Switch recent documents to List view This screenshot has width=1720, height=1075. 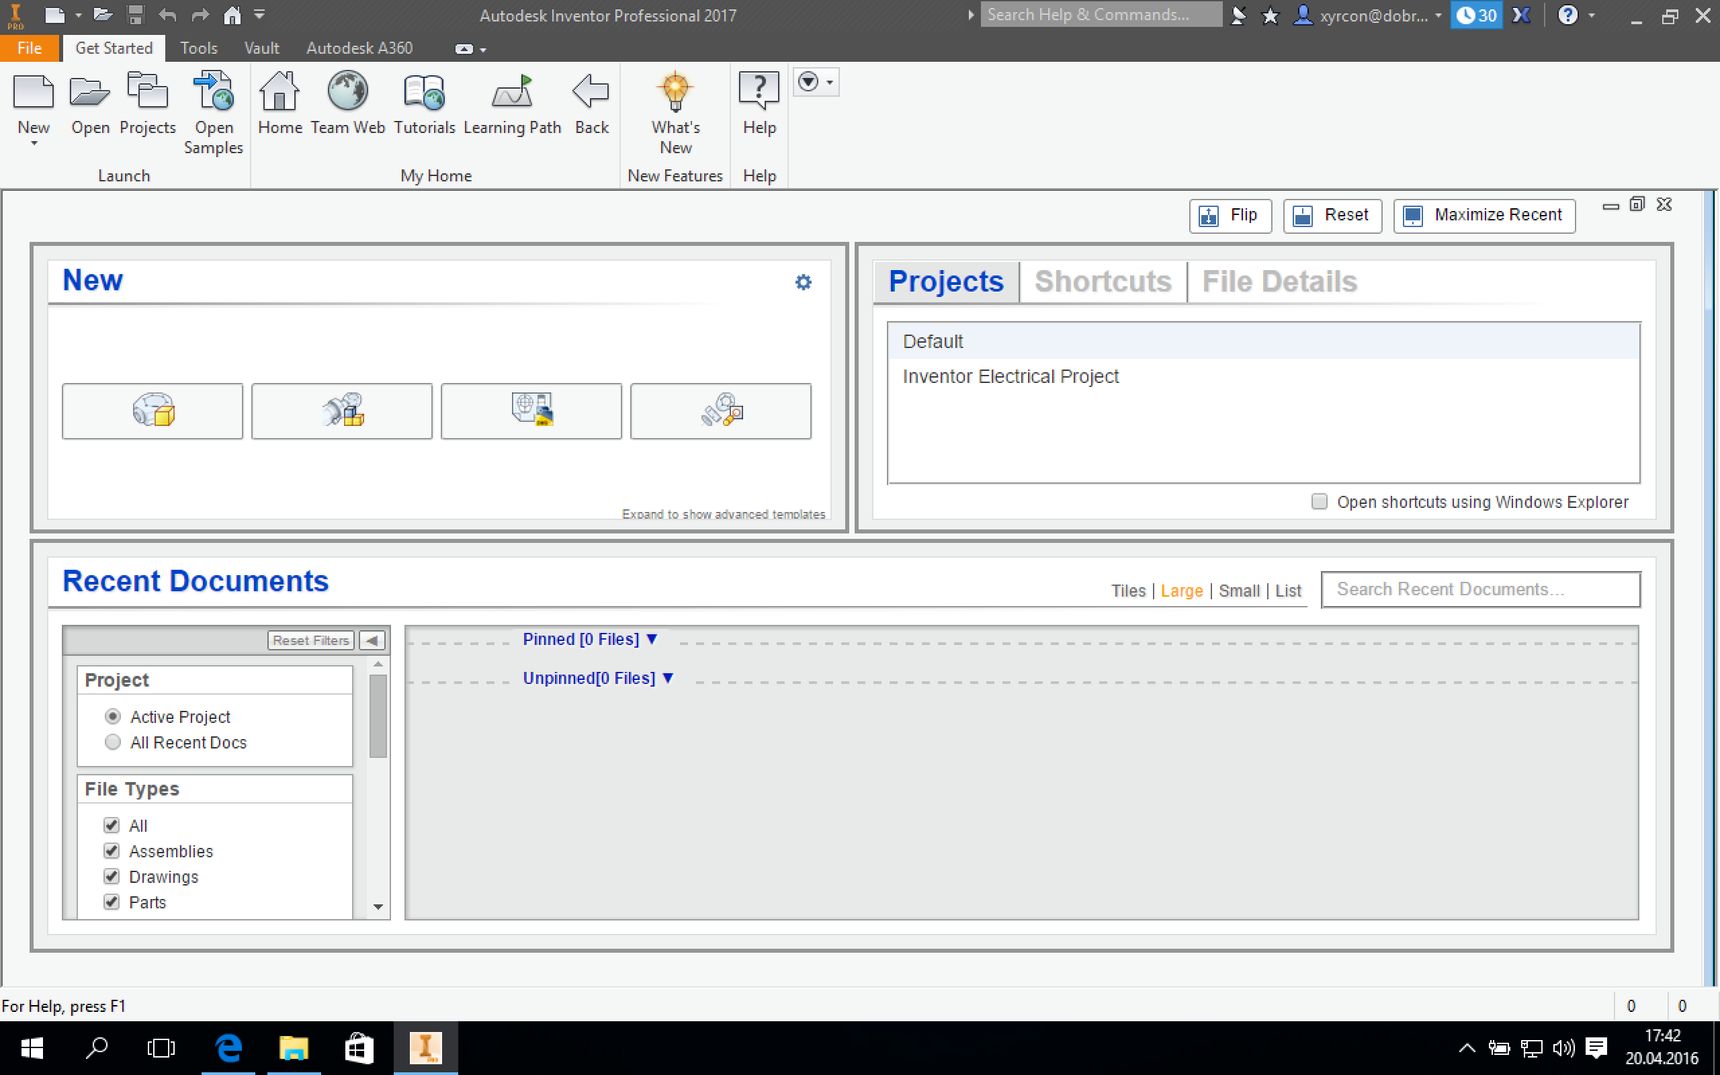click(x=1288, y=591)
